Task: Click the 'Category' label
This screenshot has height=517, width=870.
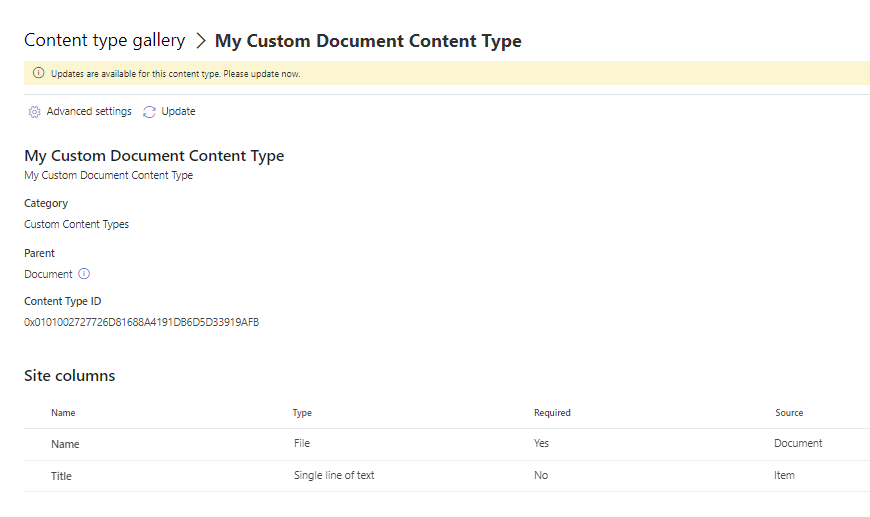Action: click(x=46, y=204)
